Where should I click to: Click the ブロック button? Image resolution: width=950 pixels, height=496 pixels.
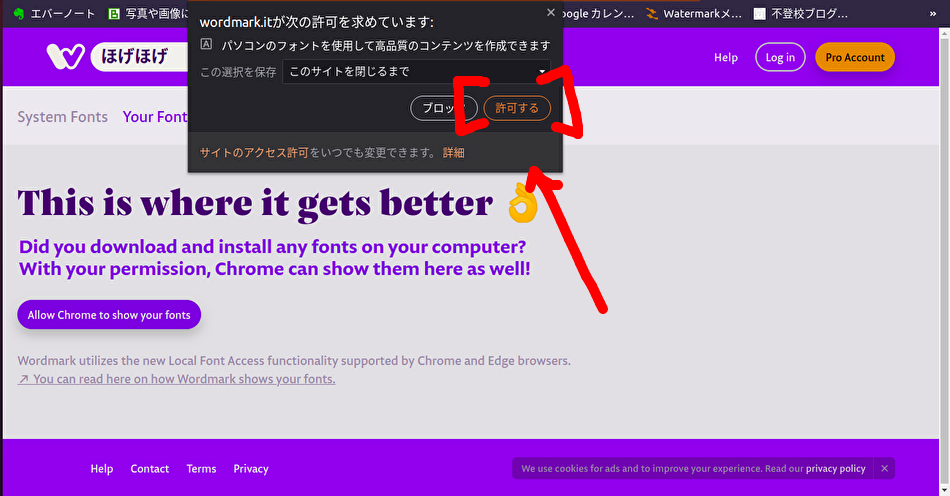(443, 108)
